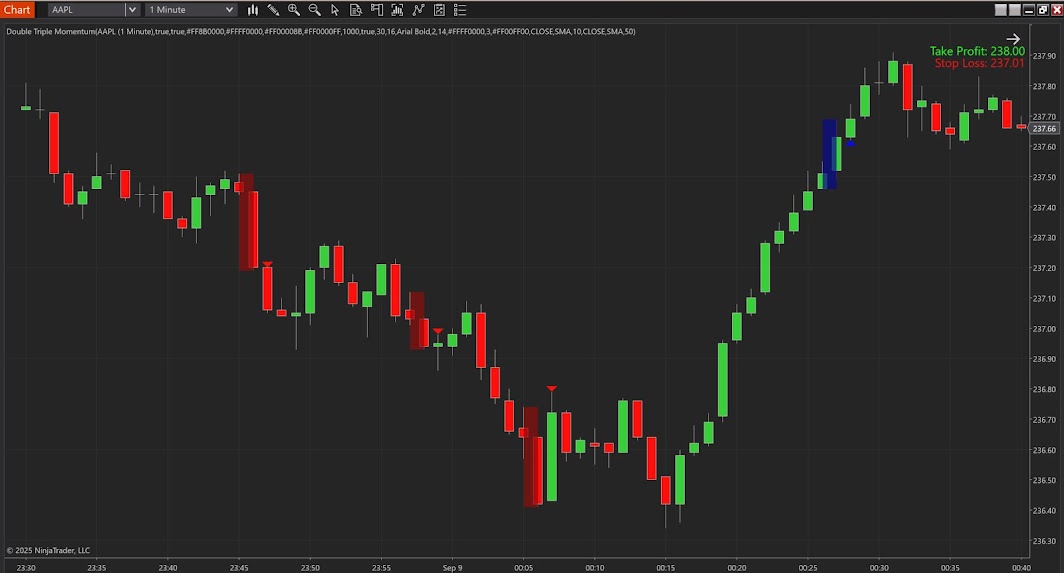Open the 1 Minute interval dropdown
The width and height of the screenshot is (1064, 573).
(x=191, y=10)
